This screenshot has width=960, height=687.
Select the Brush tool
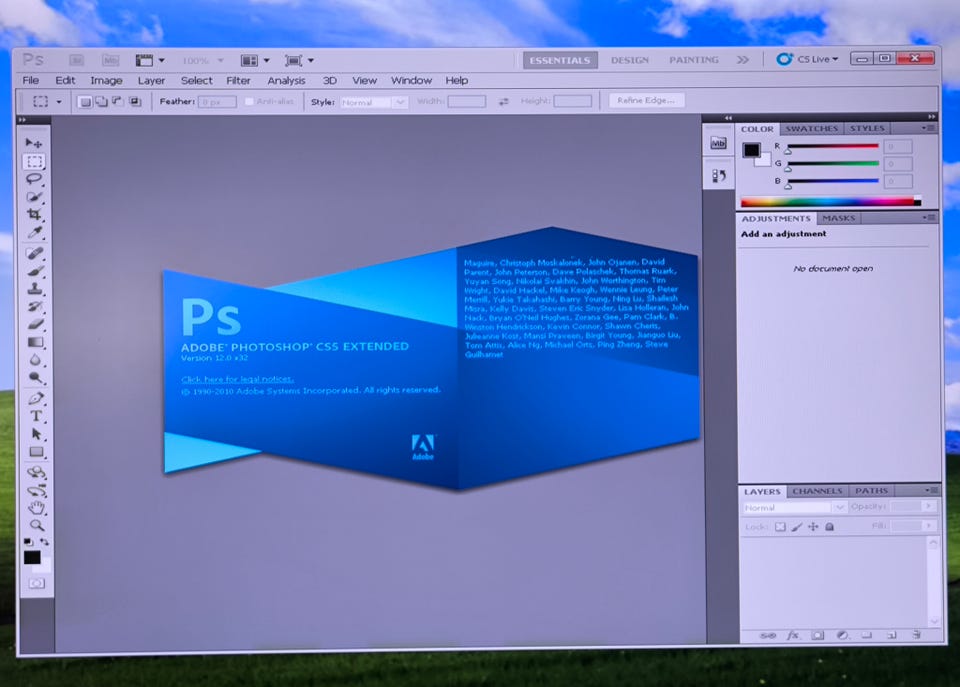click(35, 271)
